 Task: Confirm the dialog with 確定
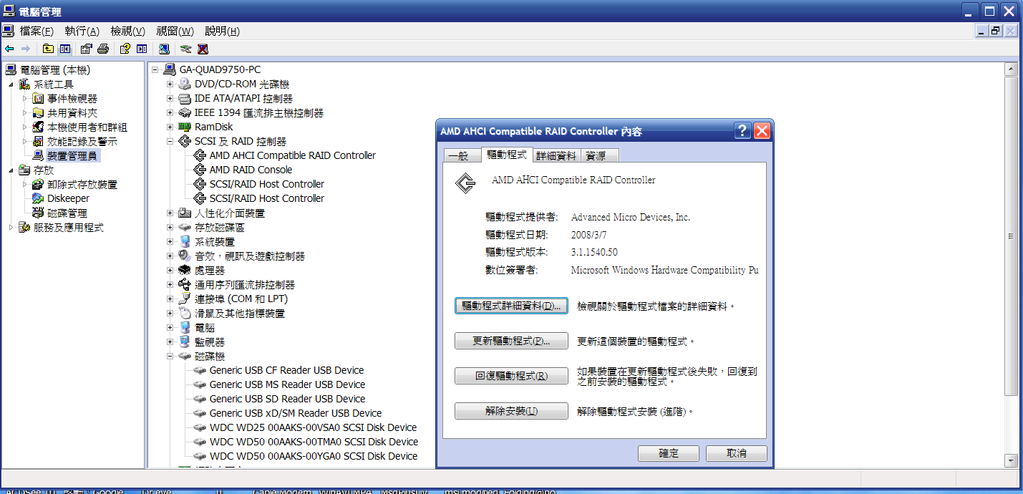point(669,453)
